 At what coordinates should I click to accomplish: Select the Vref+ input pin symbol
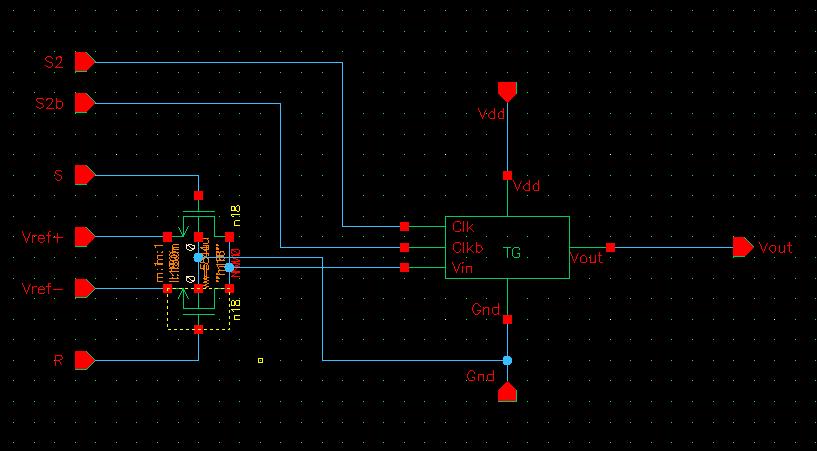point(85,236)
